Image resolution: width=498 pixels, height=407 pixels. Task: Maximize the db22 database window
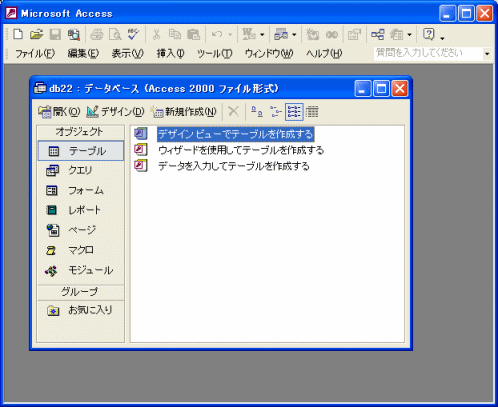[381, 89]
